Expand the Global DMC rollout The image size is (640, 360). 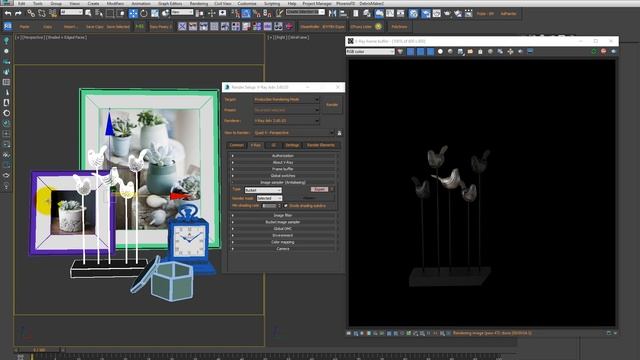tap(282, 229)
